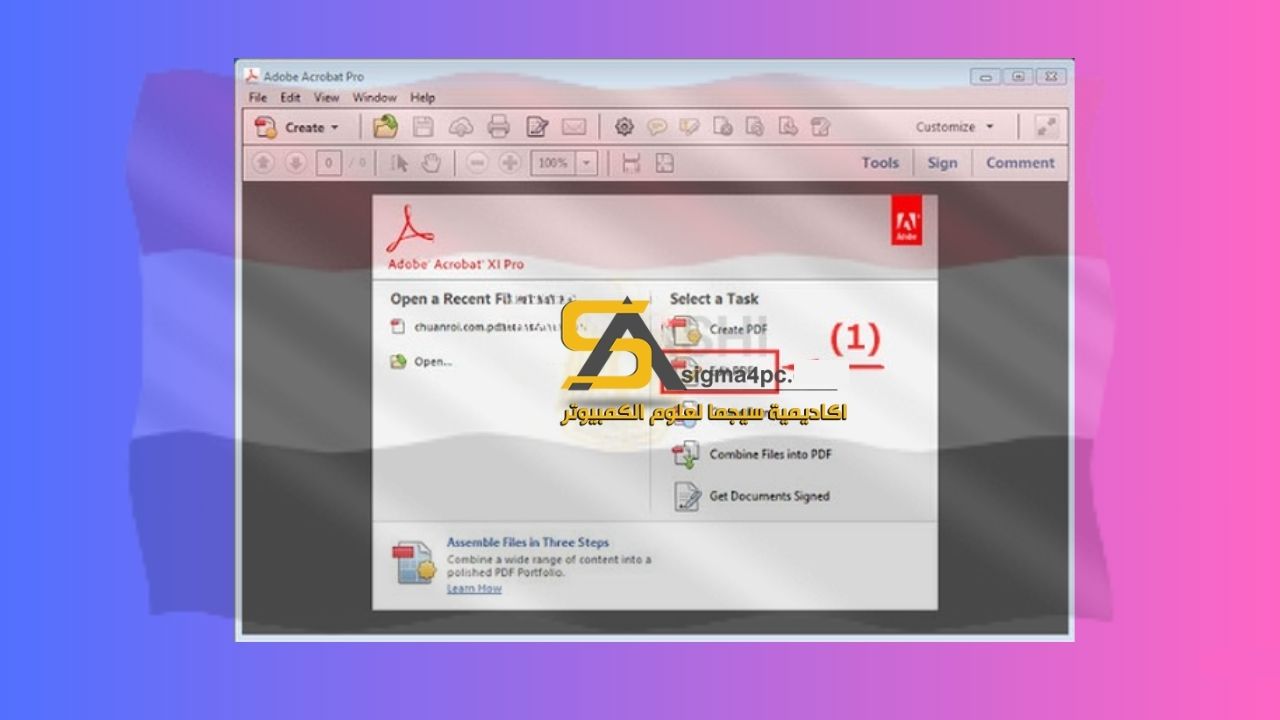Open the Comment pane
The image size is (1280, 720).
[x=1020, y=163]
